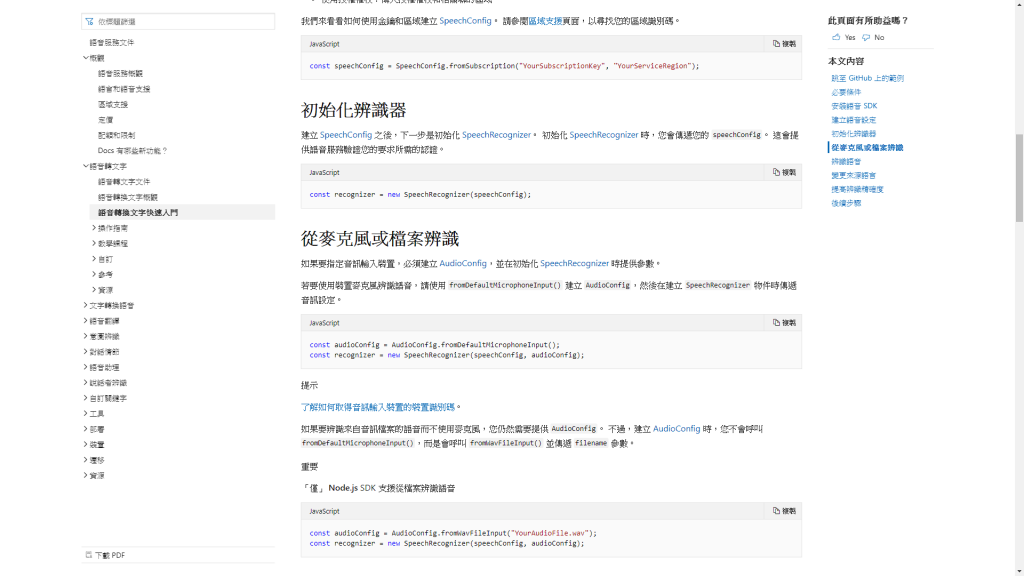This screenshot has width=1024, height=576.
Task: Jump to 必要條件 section
Action: [x=846, y=92]
